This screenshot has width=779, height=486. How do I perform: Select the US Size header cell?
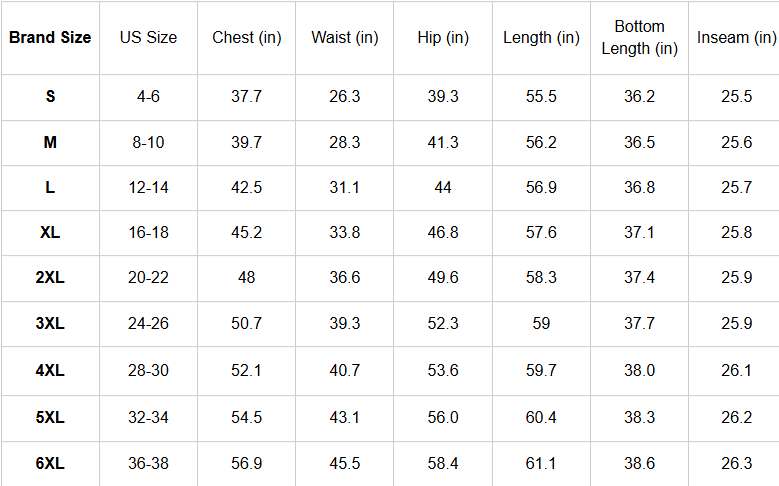tap(148, 38)
